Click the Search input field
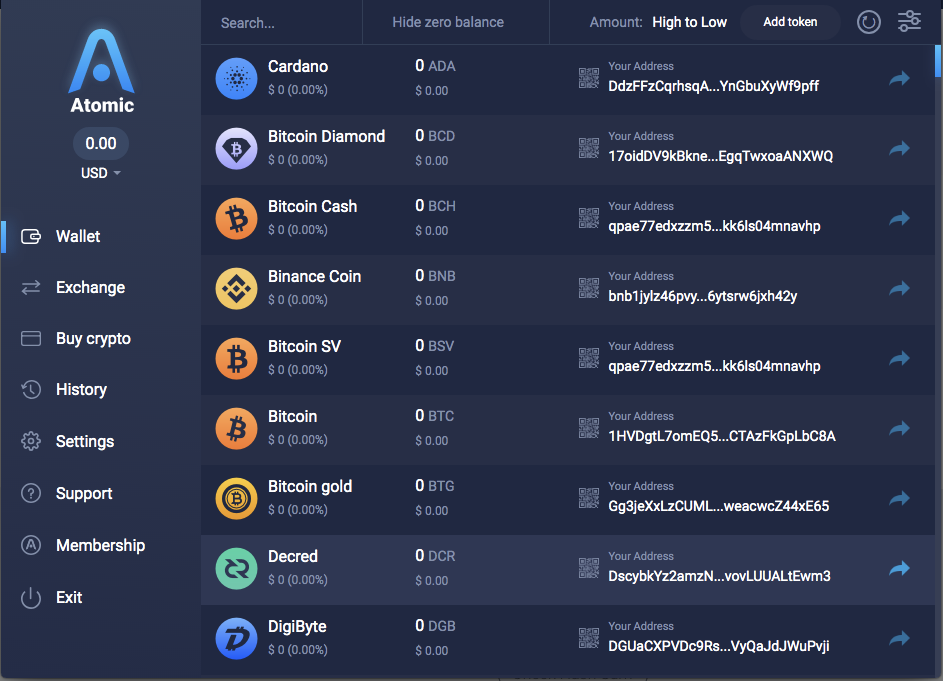Screen dimensions: 943x681 click(x=280, y=22)
